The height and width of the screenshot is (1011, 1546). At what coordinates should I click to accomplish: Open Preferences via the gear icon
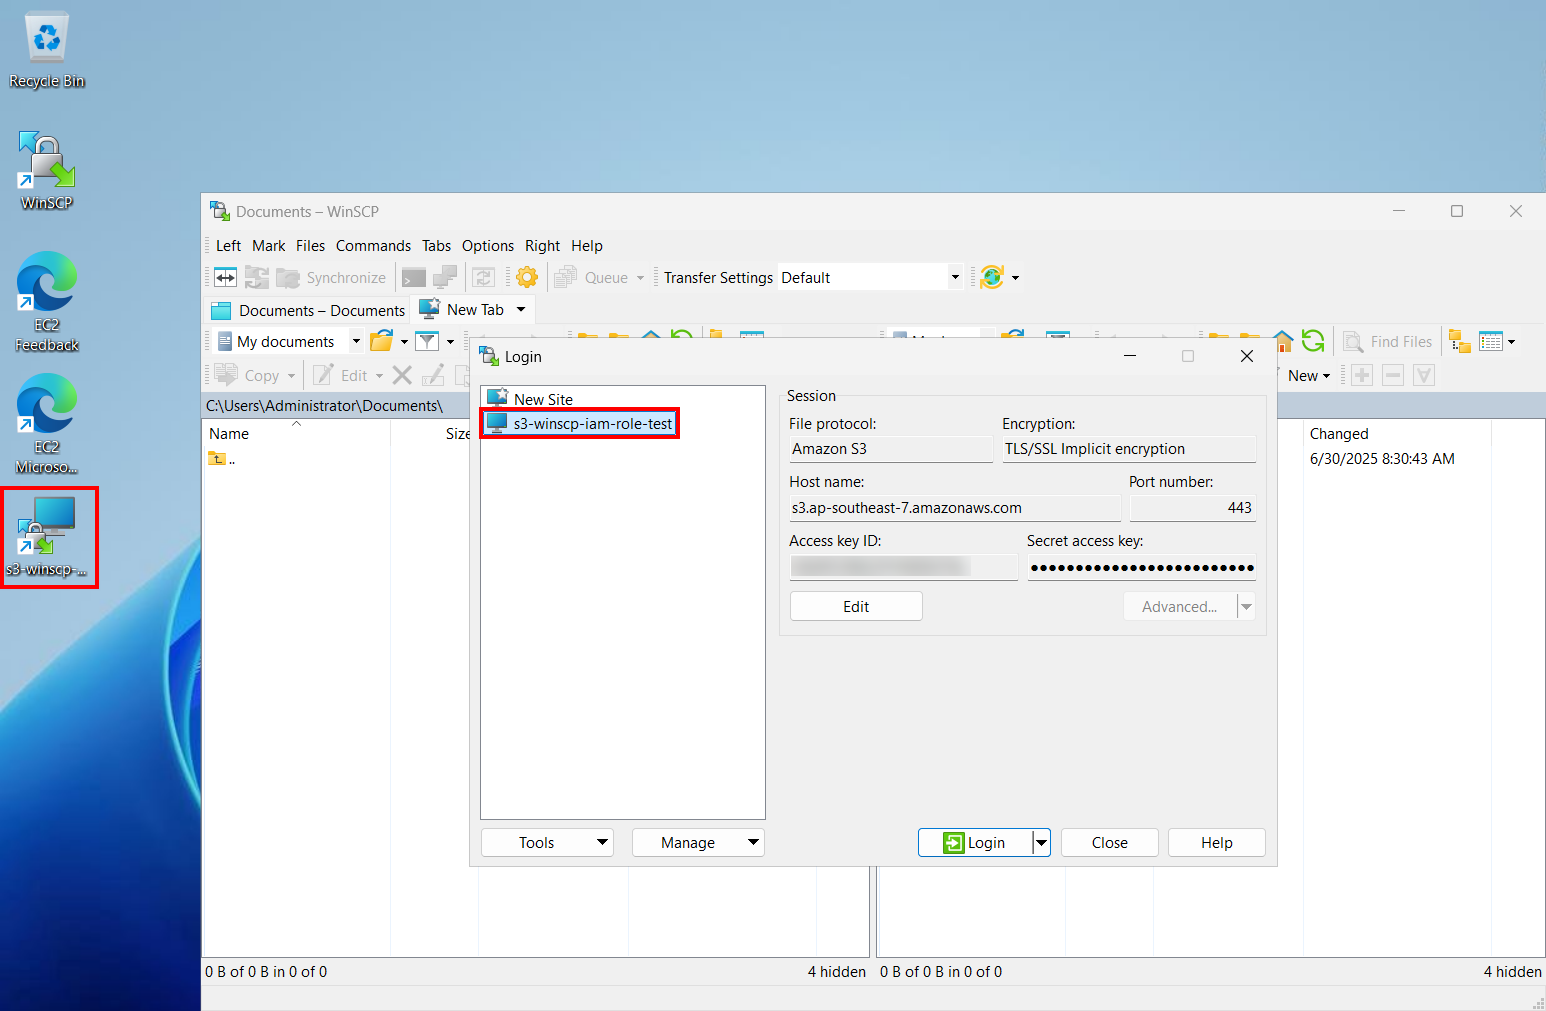[527, 277]
